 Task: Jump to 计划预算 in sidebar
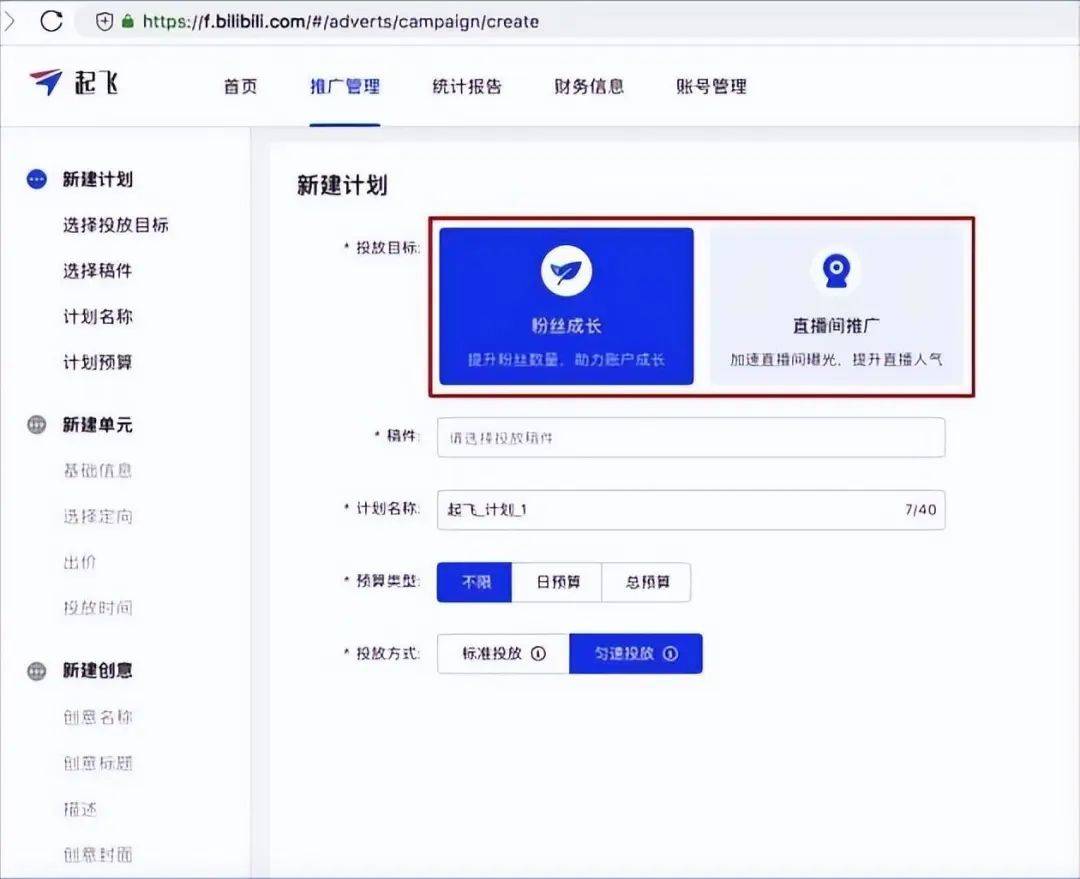tap(97, 362)
